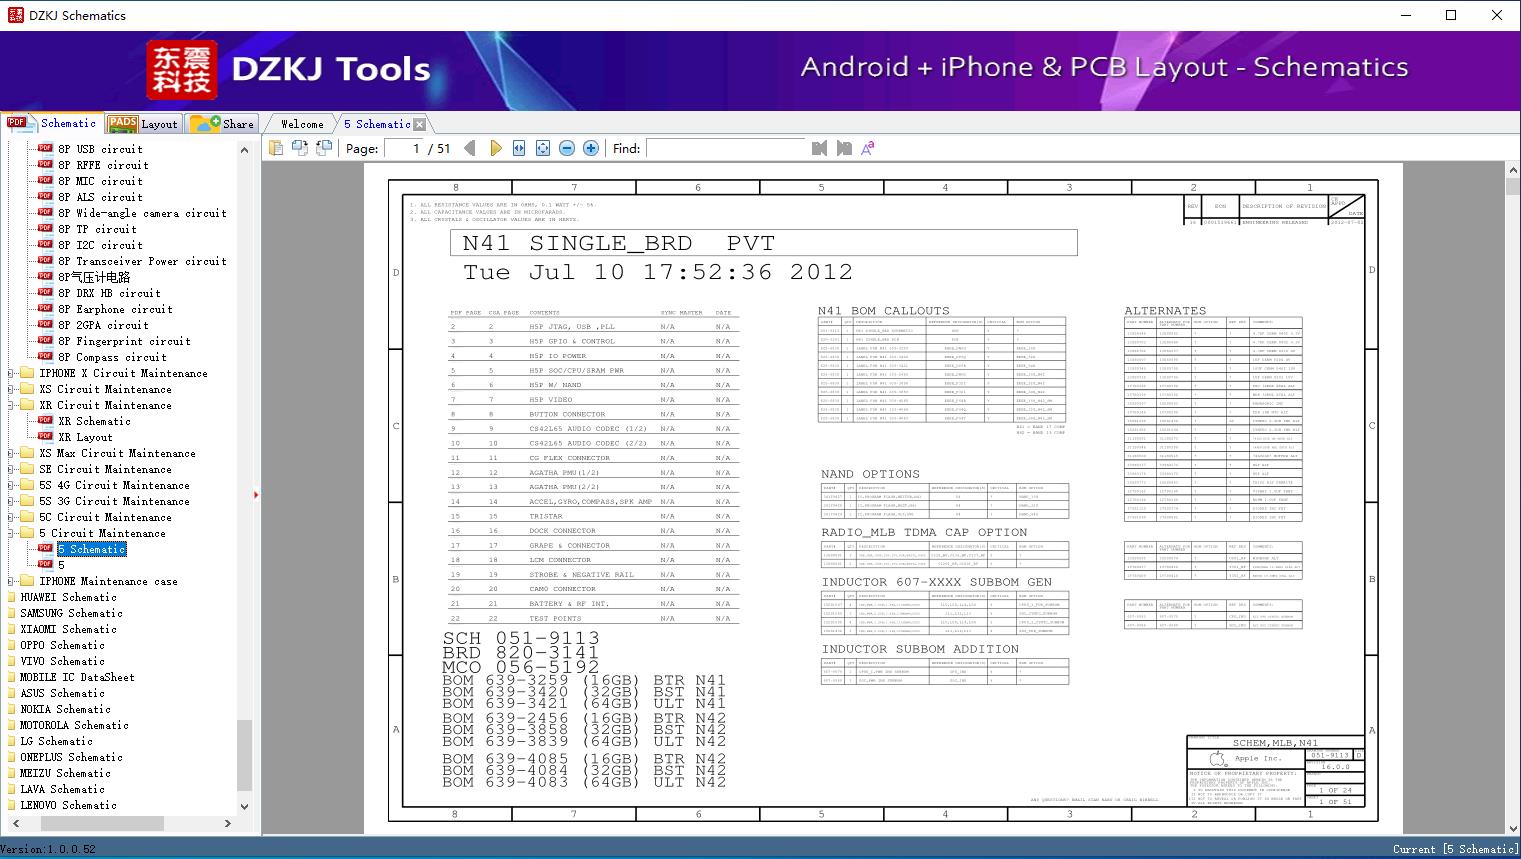Click the PDF icon beside 8P Compass circuit
The width and height of the screenshot is (1521, 859).
pyautogui.click(x=45, y=357)
